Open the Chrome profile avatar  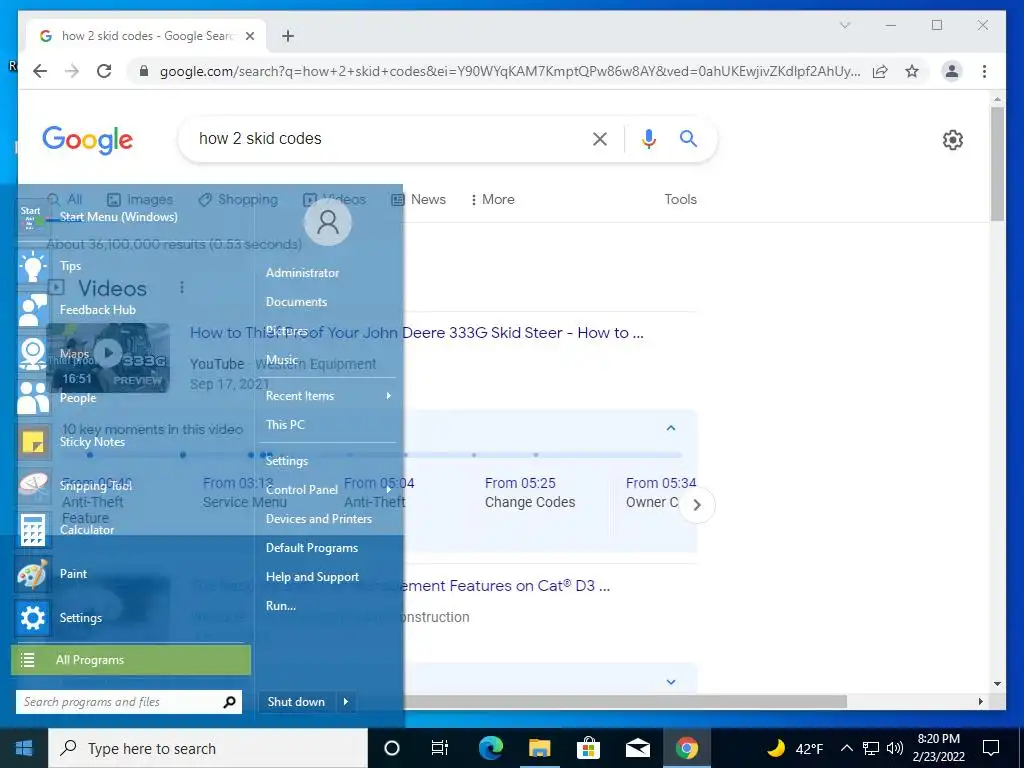(952, 71)
